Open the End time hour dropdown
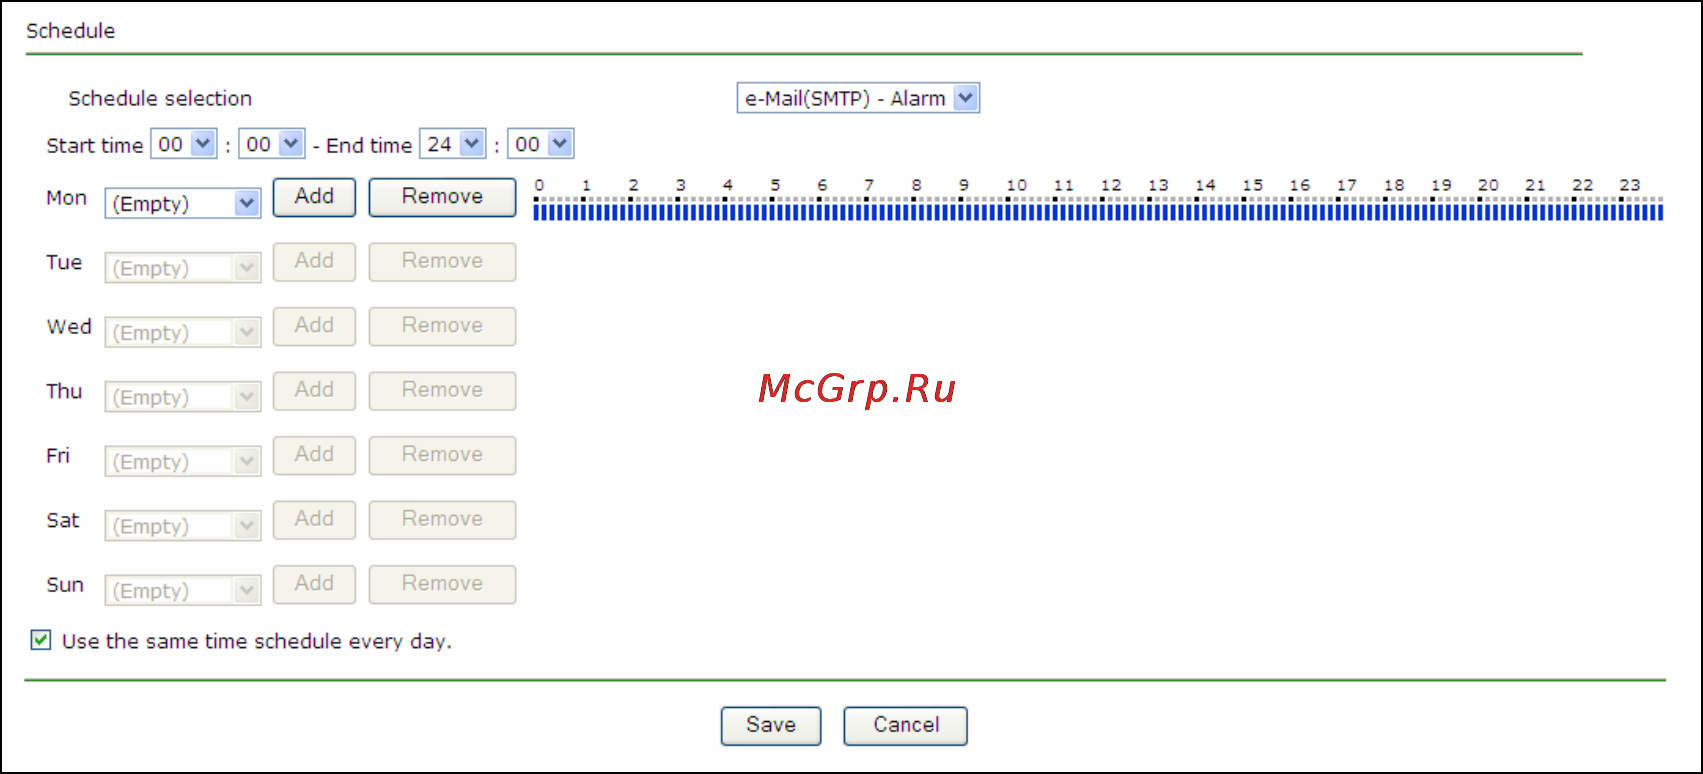 click(x=452, y=144)
